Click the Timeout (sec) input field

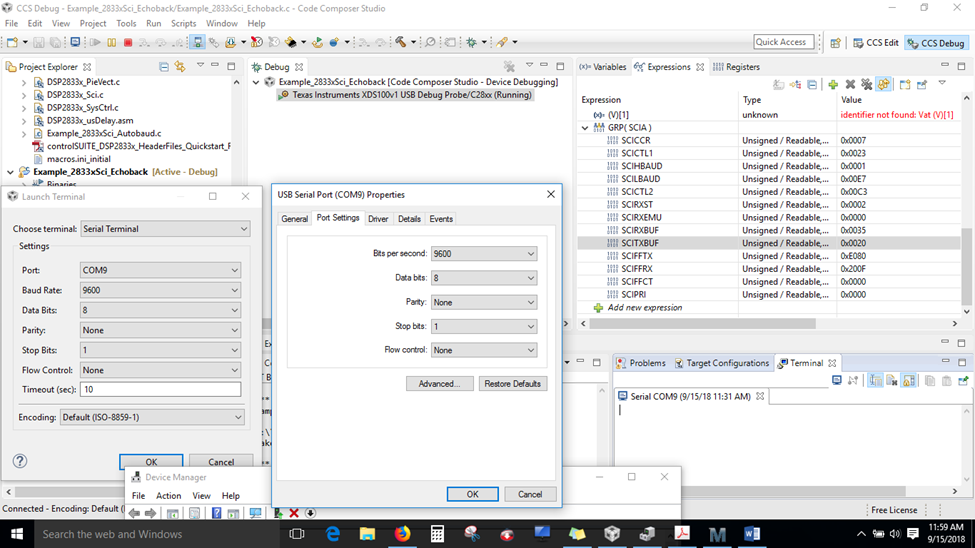click(x=160, y=389)
